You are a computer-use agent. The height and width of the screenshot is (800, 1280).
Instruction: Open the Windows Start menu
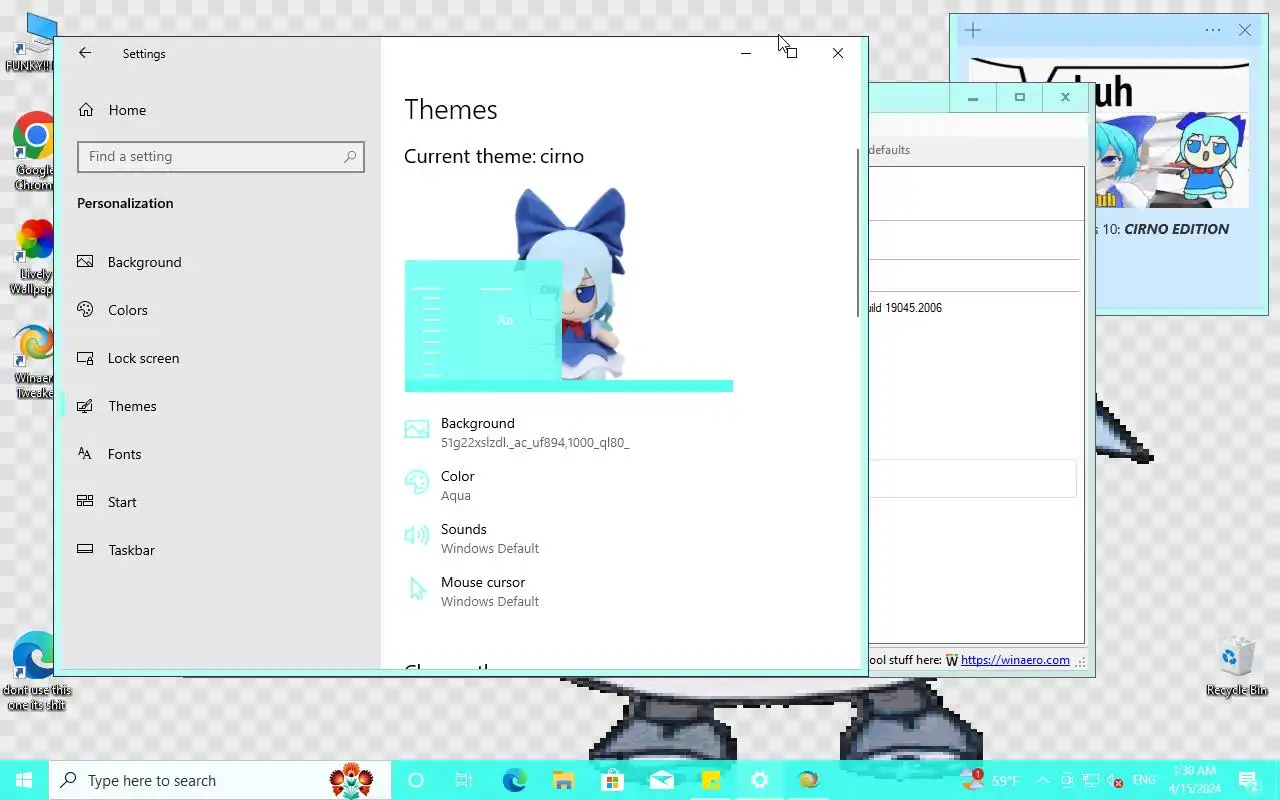(24, 781)
